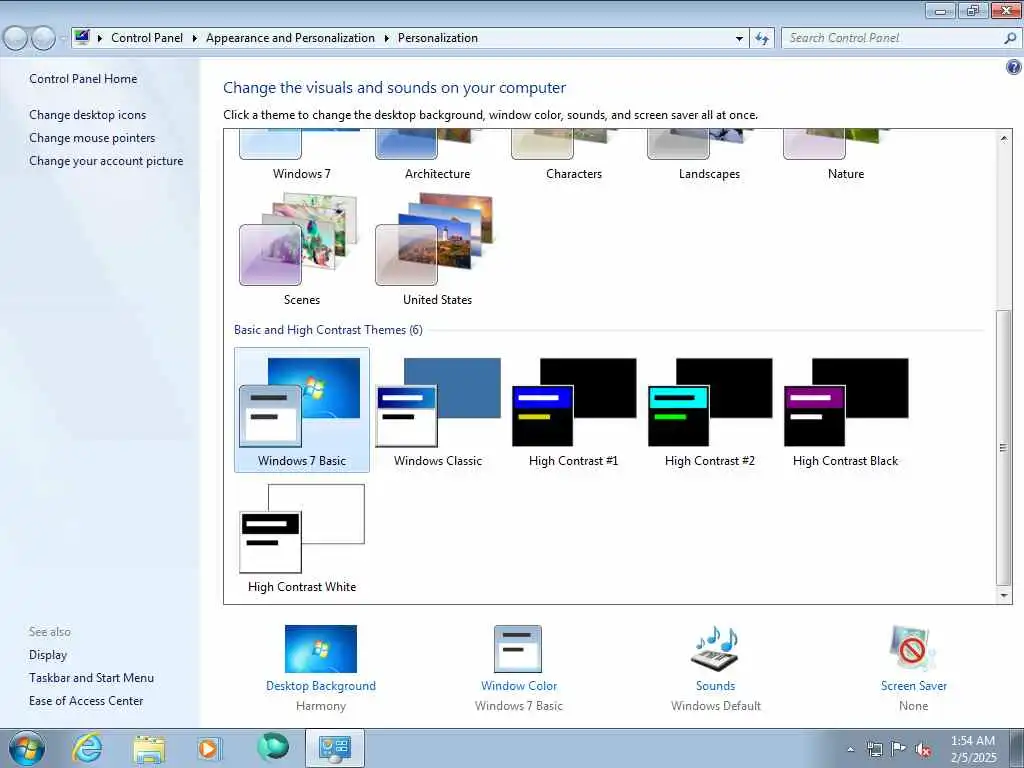Viewport: 1024px width, 768px height.
Task: Open the address bar history dropdown
Action: pyautogui.click(x=739, y=39)
